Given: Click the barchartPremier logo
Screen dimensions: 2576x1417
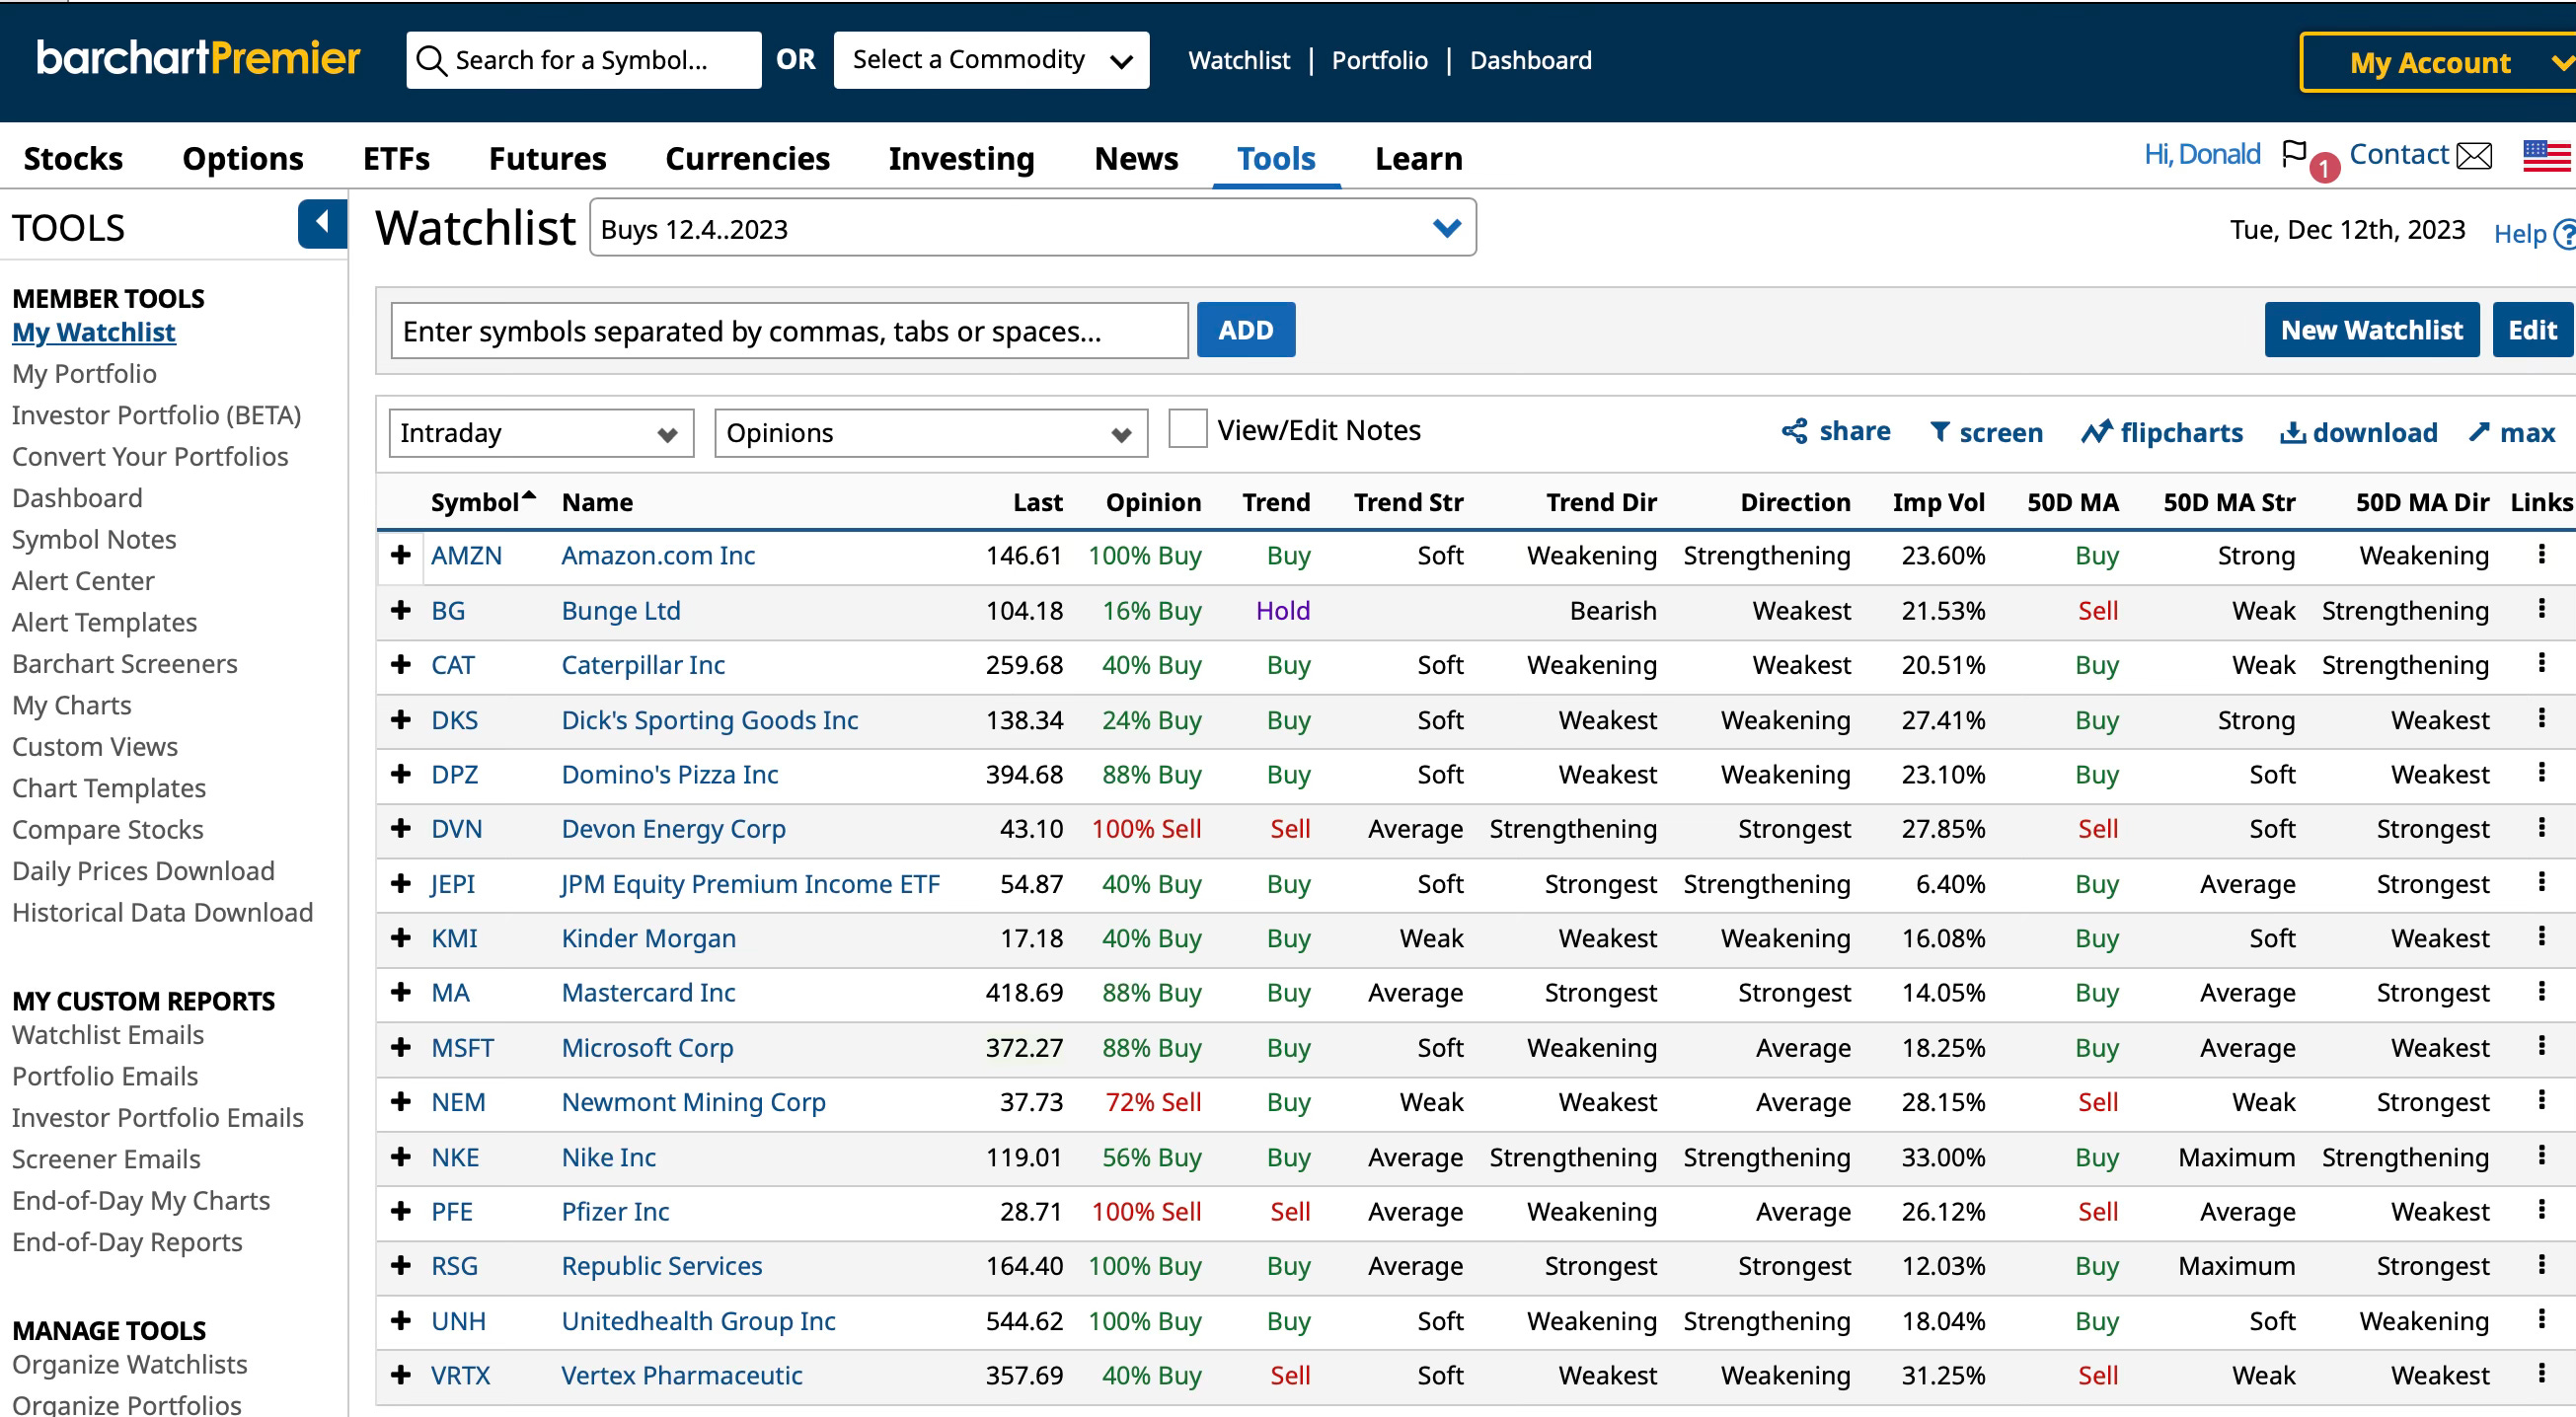Looking at the screenshot, I should click(x=198, y=58).
